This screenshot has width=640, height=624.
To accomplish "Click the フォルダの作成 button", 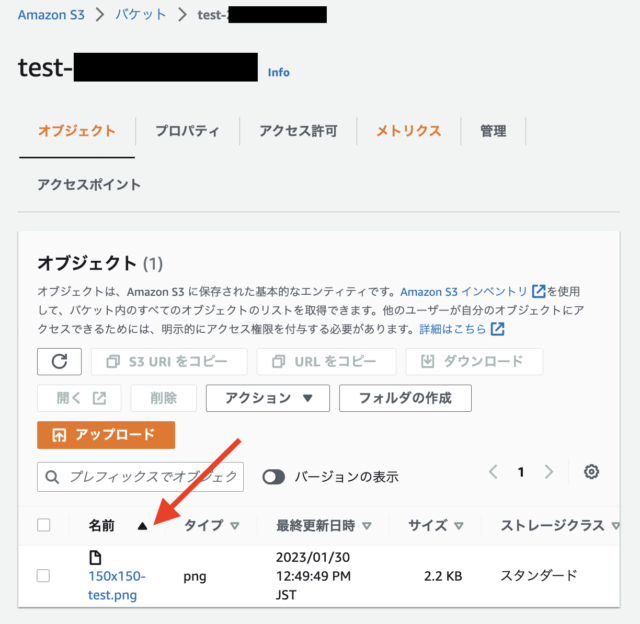I will 405,398.
